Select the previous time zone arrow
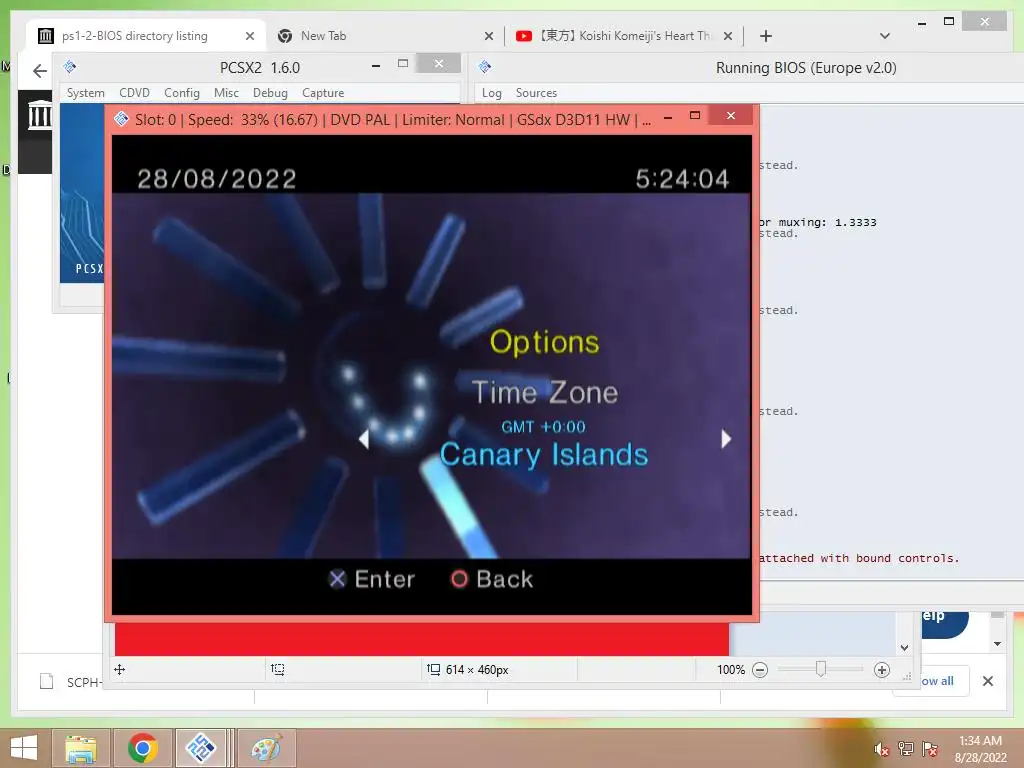This screenshot has height=768, width=1024. click(x=364, y=439)
